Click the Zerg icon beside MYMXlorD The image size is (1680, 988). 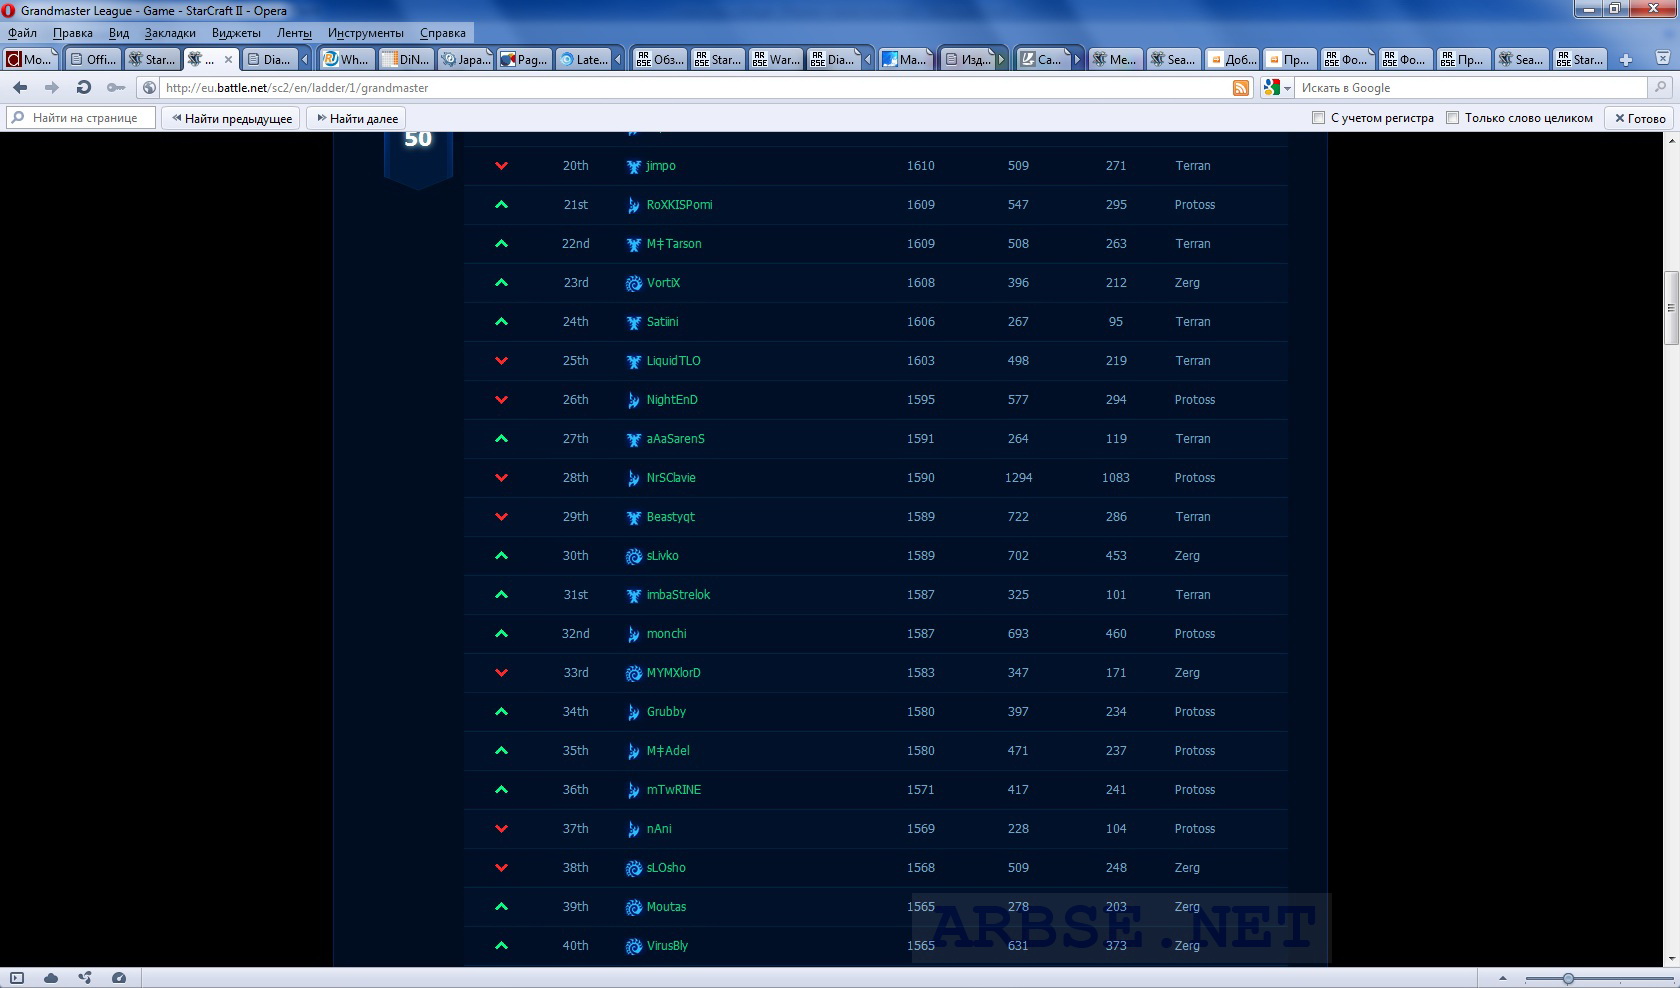[x=633, y=674]
